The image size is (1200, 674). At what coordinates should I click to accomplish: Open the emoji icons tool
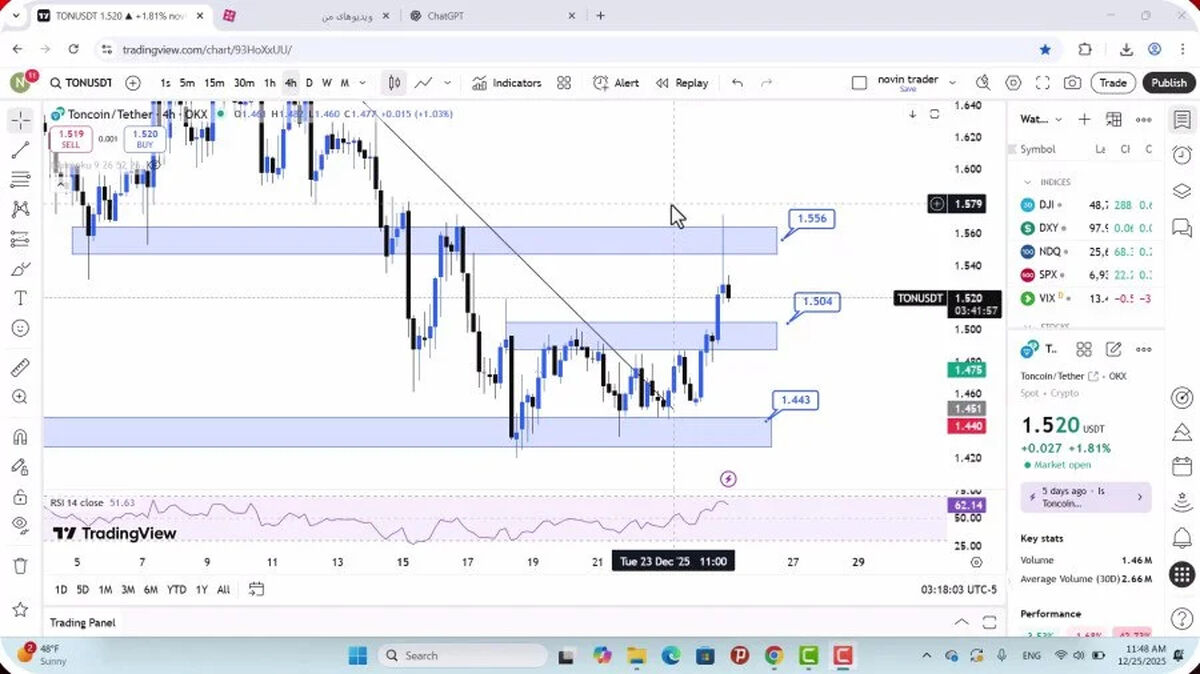(x=20, y=328)
